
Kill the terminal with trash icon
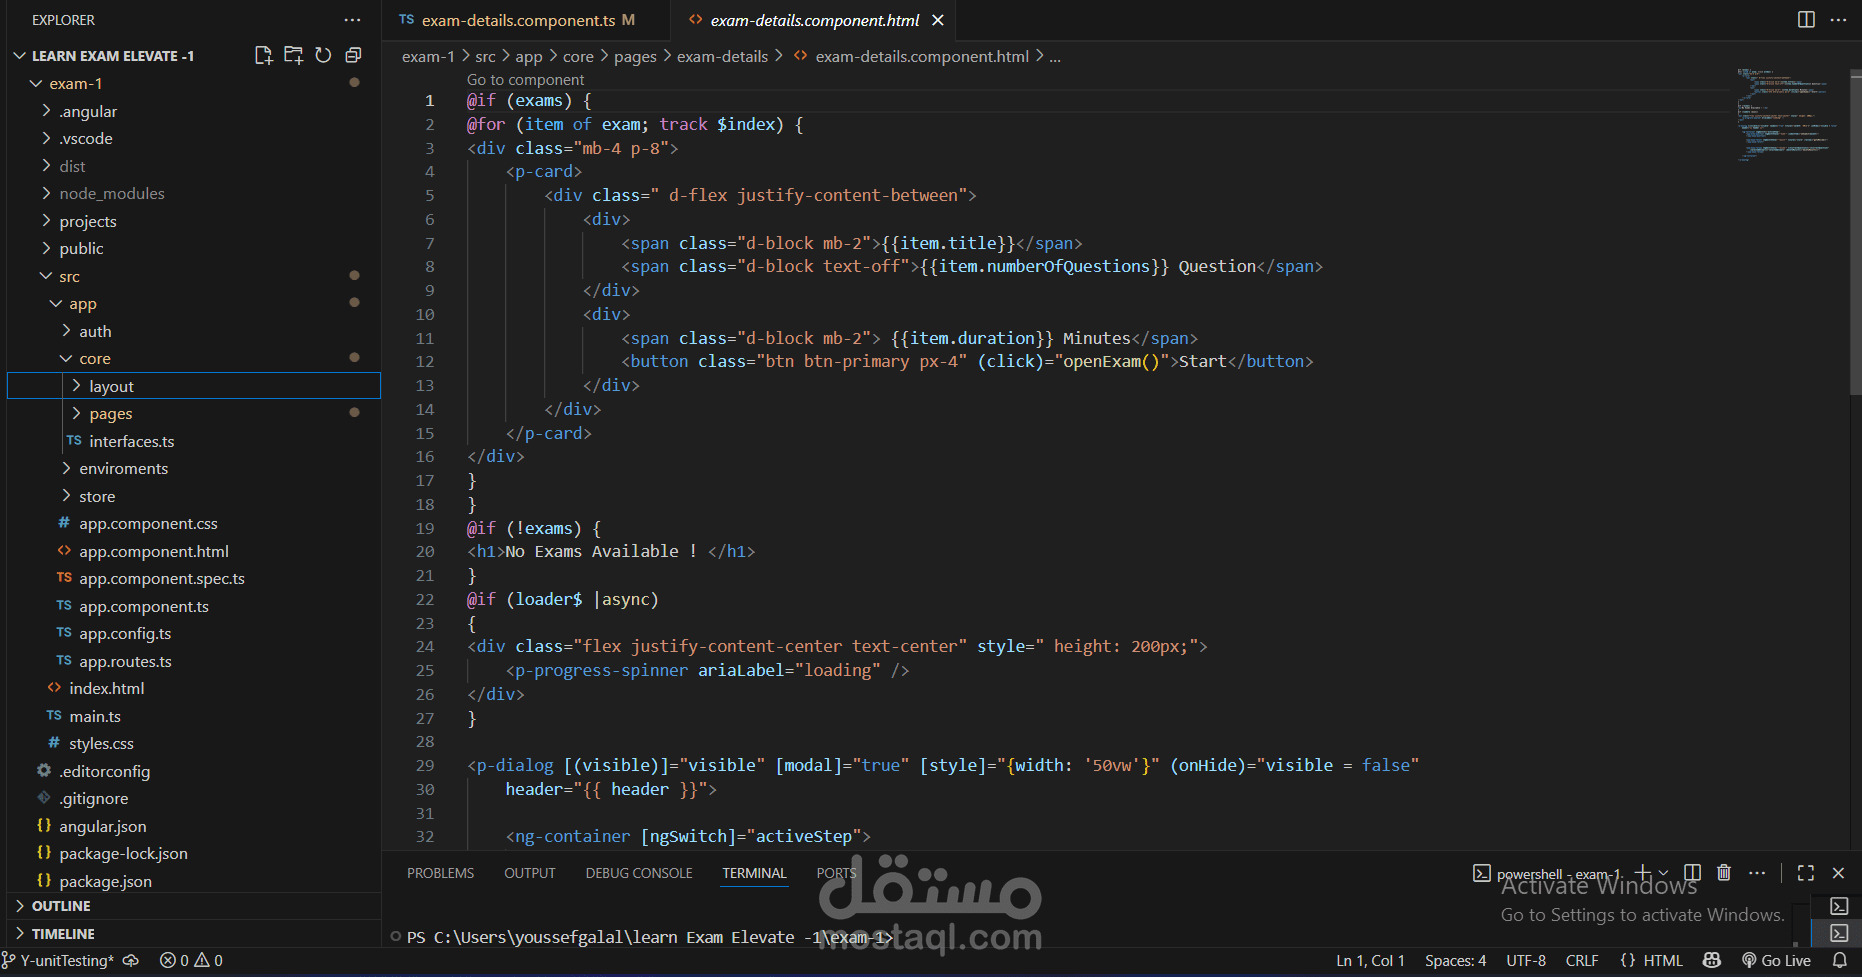pyautogui.click(x=1724, y=873)
